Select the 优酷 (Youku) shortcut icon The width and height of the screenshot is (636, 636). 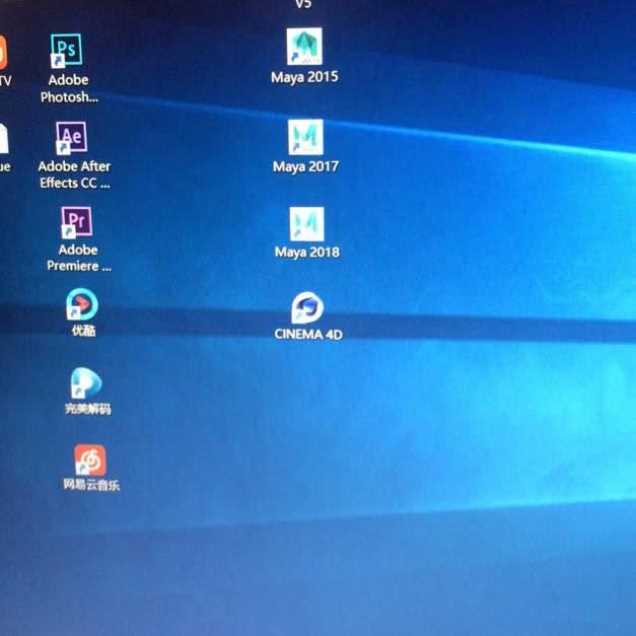pos(82,304)
